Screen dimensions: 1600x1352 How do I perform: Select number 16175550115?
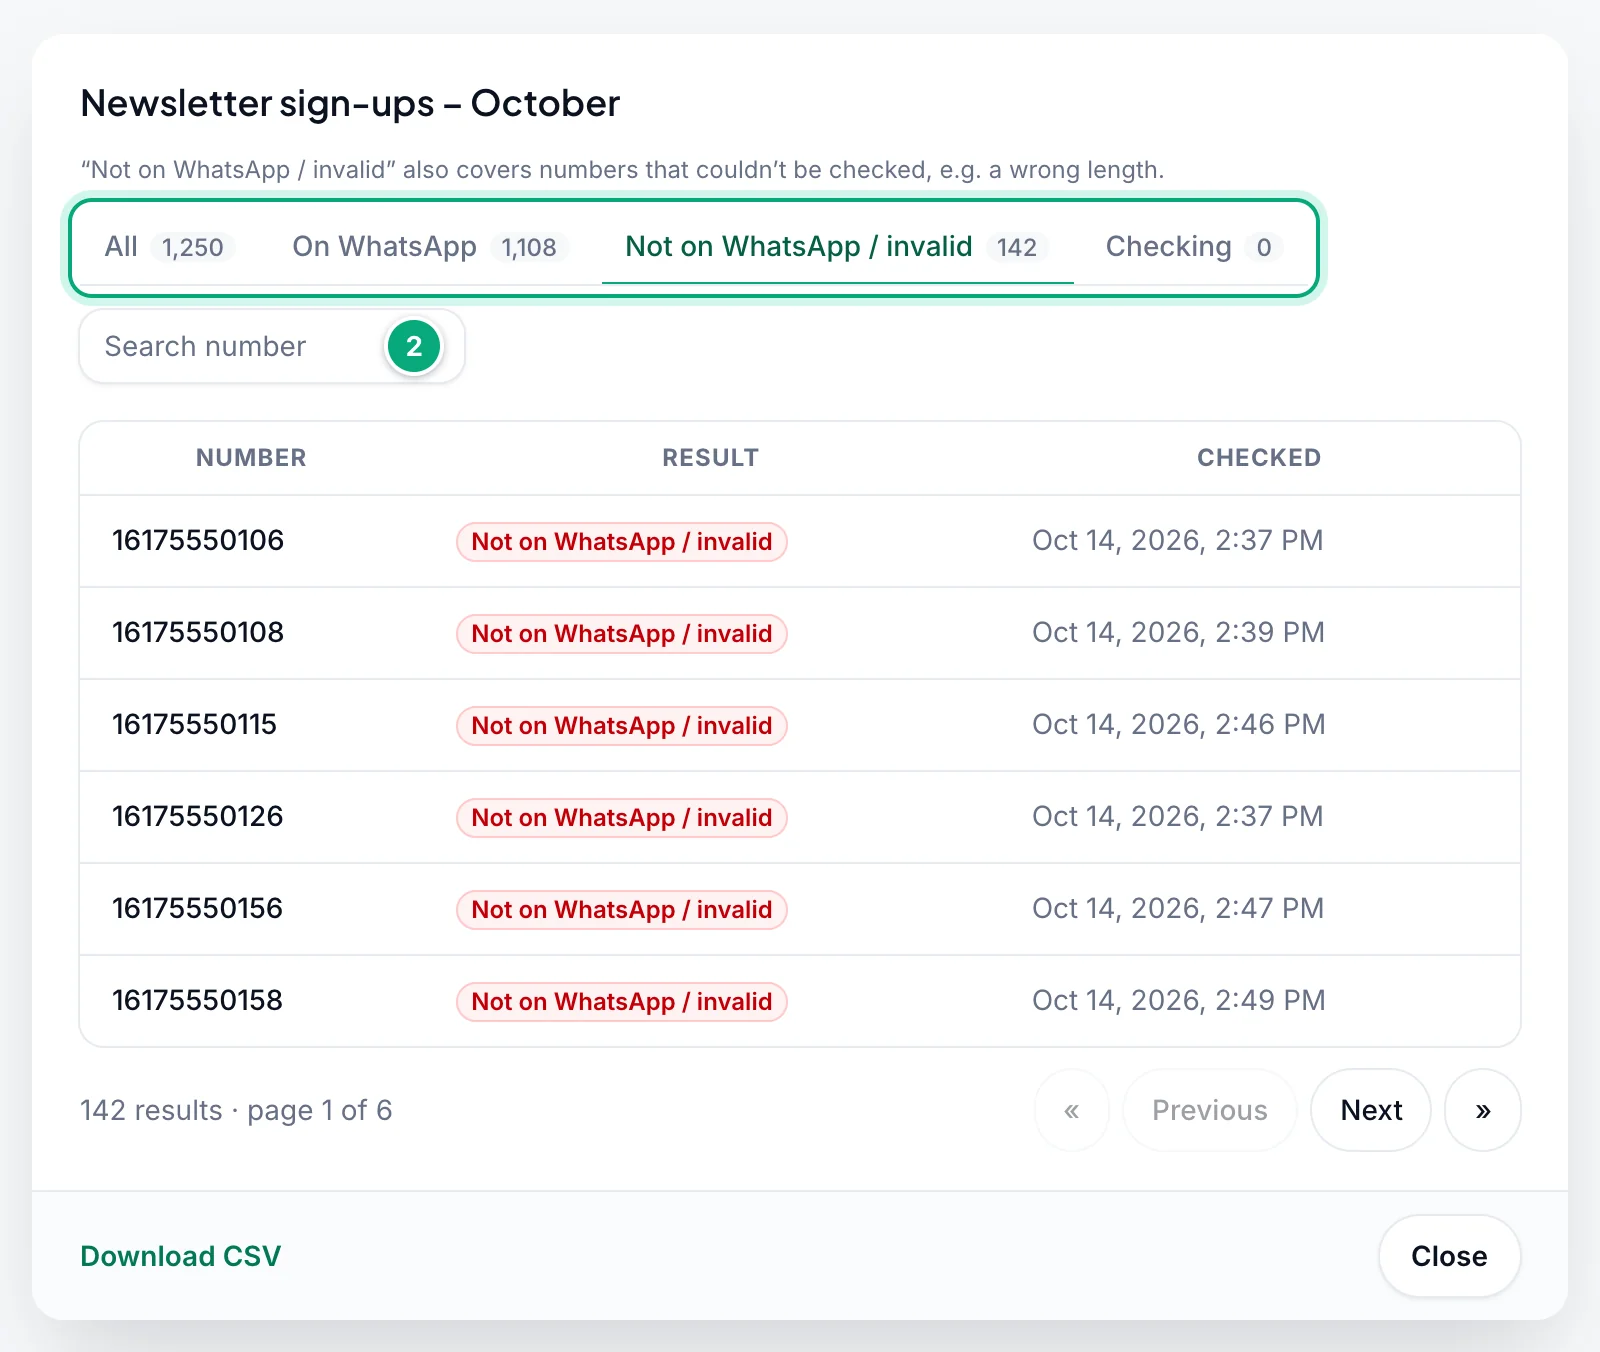(195, 725)
